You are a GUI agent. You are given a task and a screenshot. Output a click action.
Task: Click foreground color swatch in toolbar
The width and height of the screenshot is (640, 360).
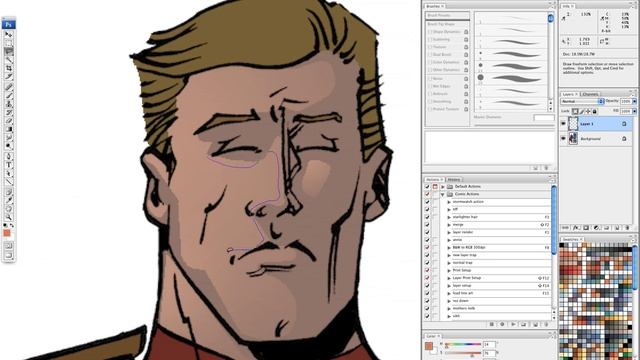[x=7, y=233]
